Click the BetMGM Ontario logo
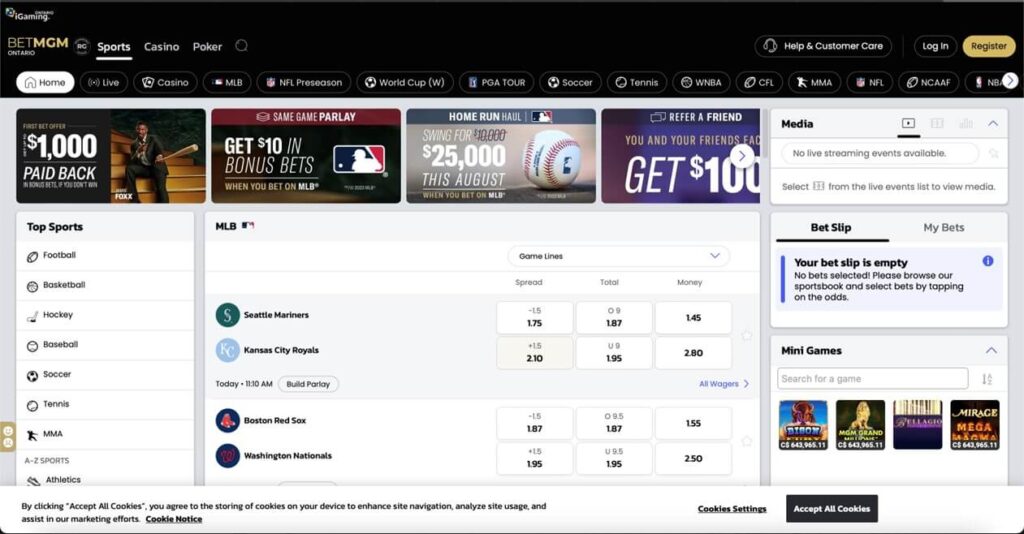Viewport: 1024px width, 534px height. click(38, 46)
